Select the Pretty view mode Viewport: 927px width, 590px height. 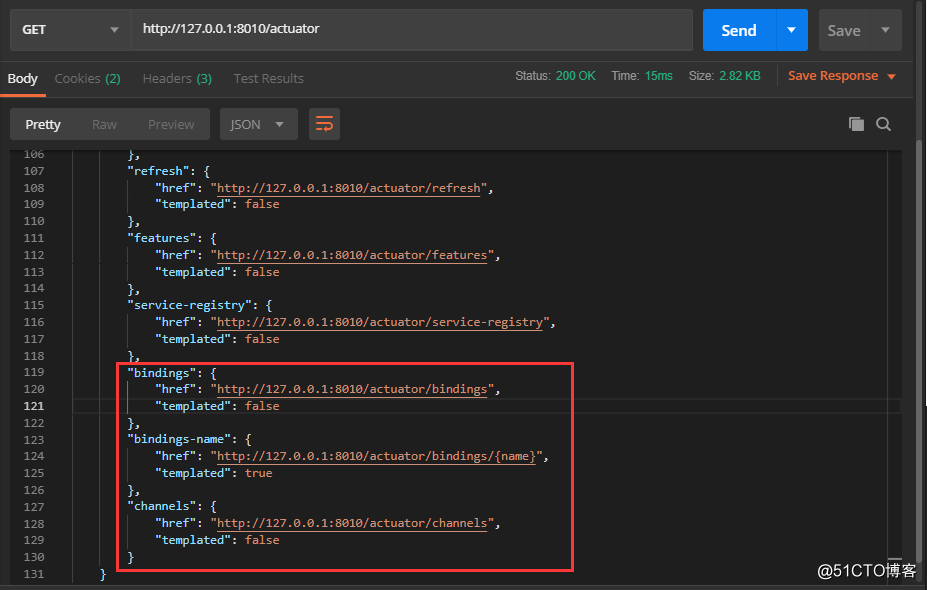[x=43, y=124]
